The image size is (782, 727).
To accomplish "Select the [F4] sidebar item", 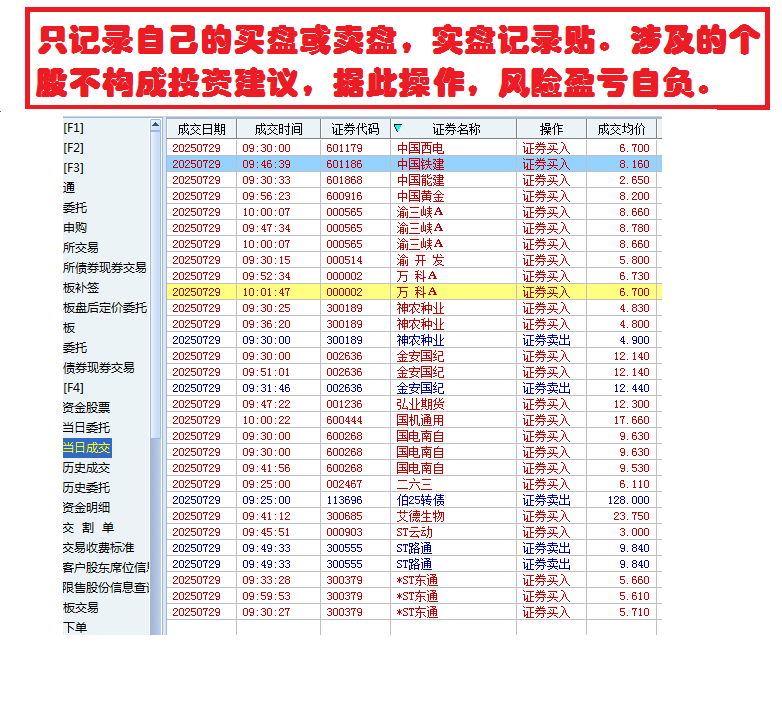I will point(73,388).
